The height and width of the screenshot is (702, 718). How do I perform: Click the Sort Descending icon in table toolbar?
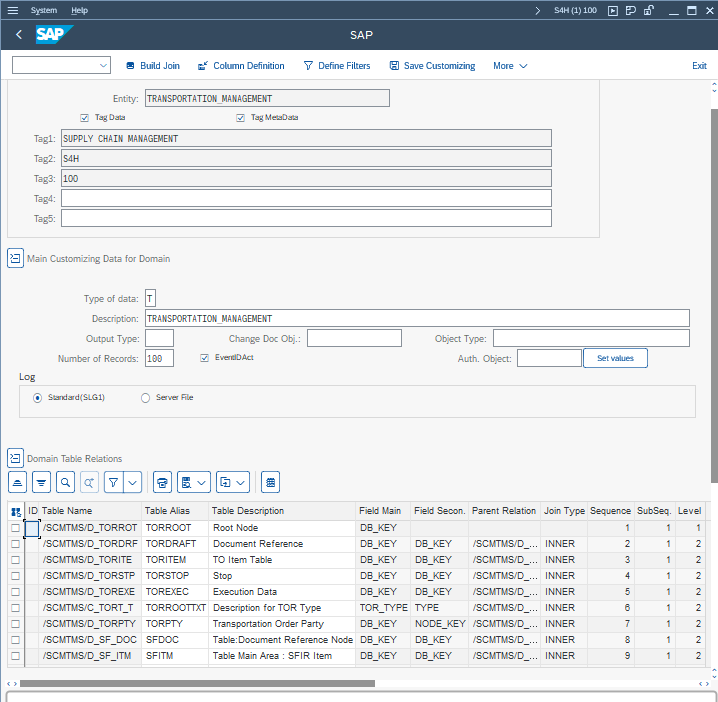coord(41,482)
